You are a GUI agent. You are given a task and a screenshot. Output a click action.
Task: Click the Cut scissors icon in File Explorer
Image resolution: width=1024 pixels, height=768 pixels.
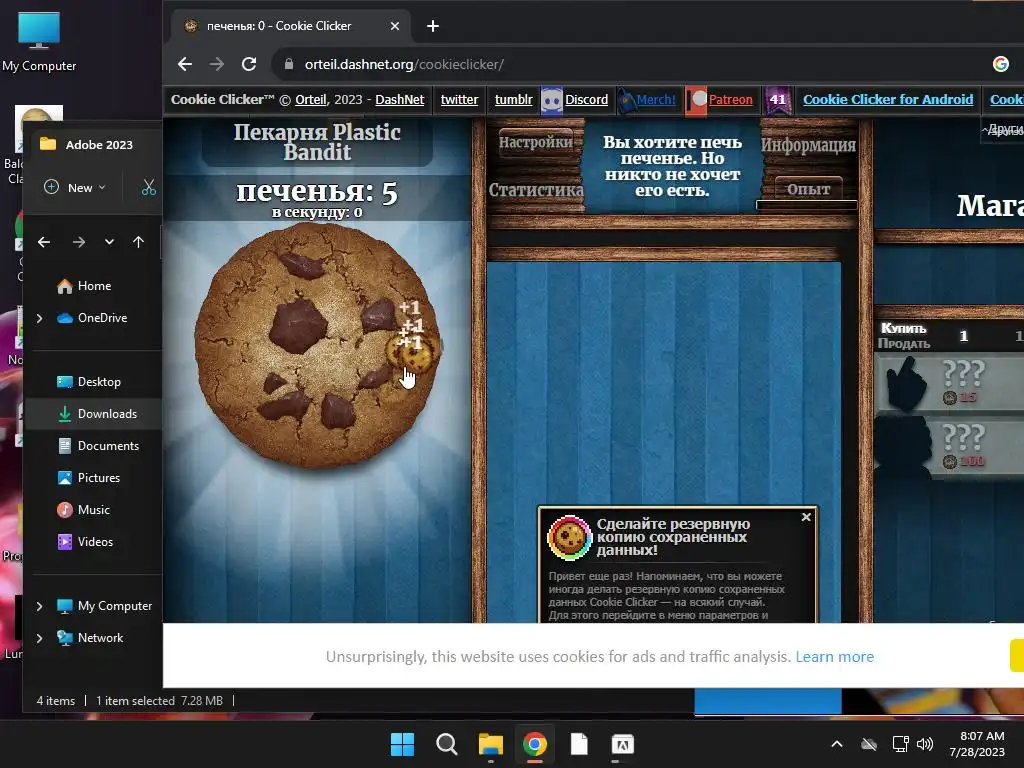point(149,188)
